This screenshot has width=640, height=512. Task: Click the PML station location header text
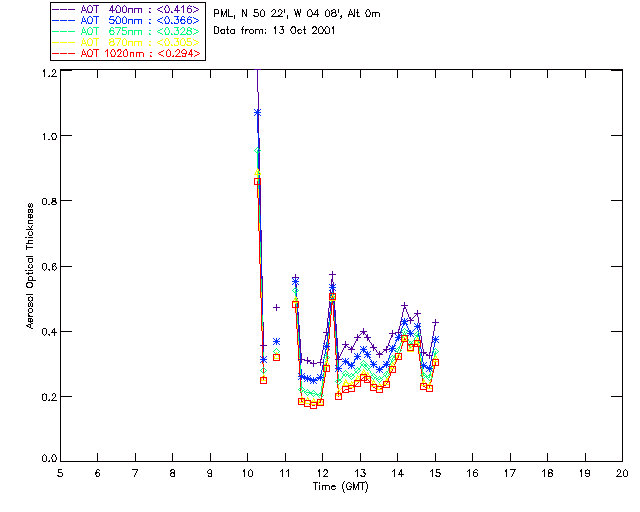click(x=297, y=14)
